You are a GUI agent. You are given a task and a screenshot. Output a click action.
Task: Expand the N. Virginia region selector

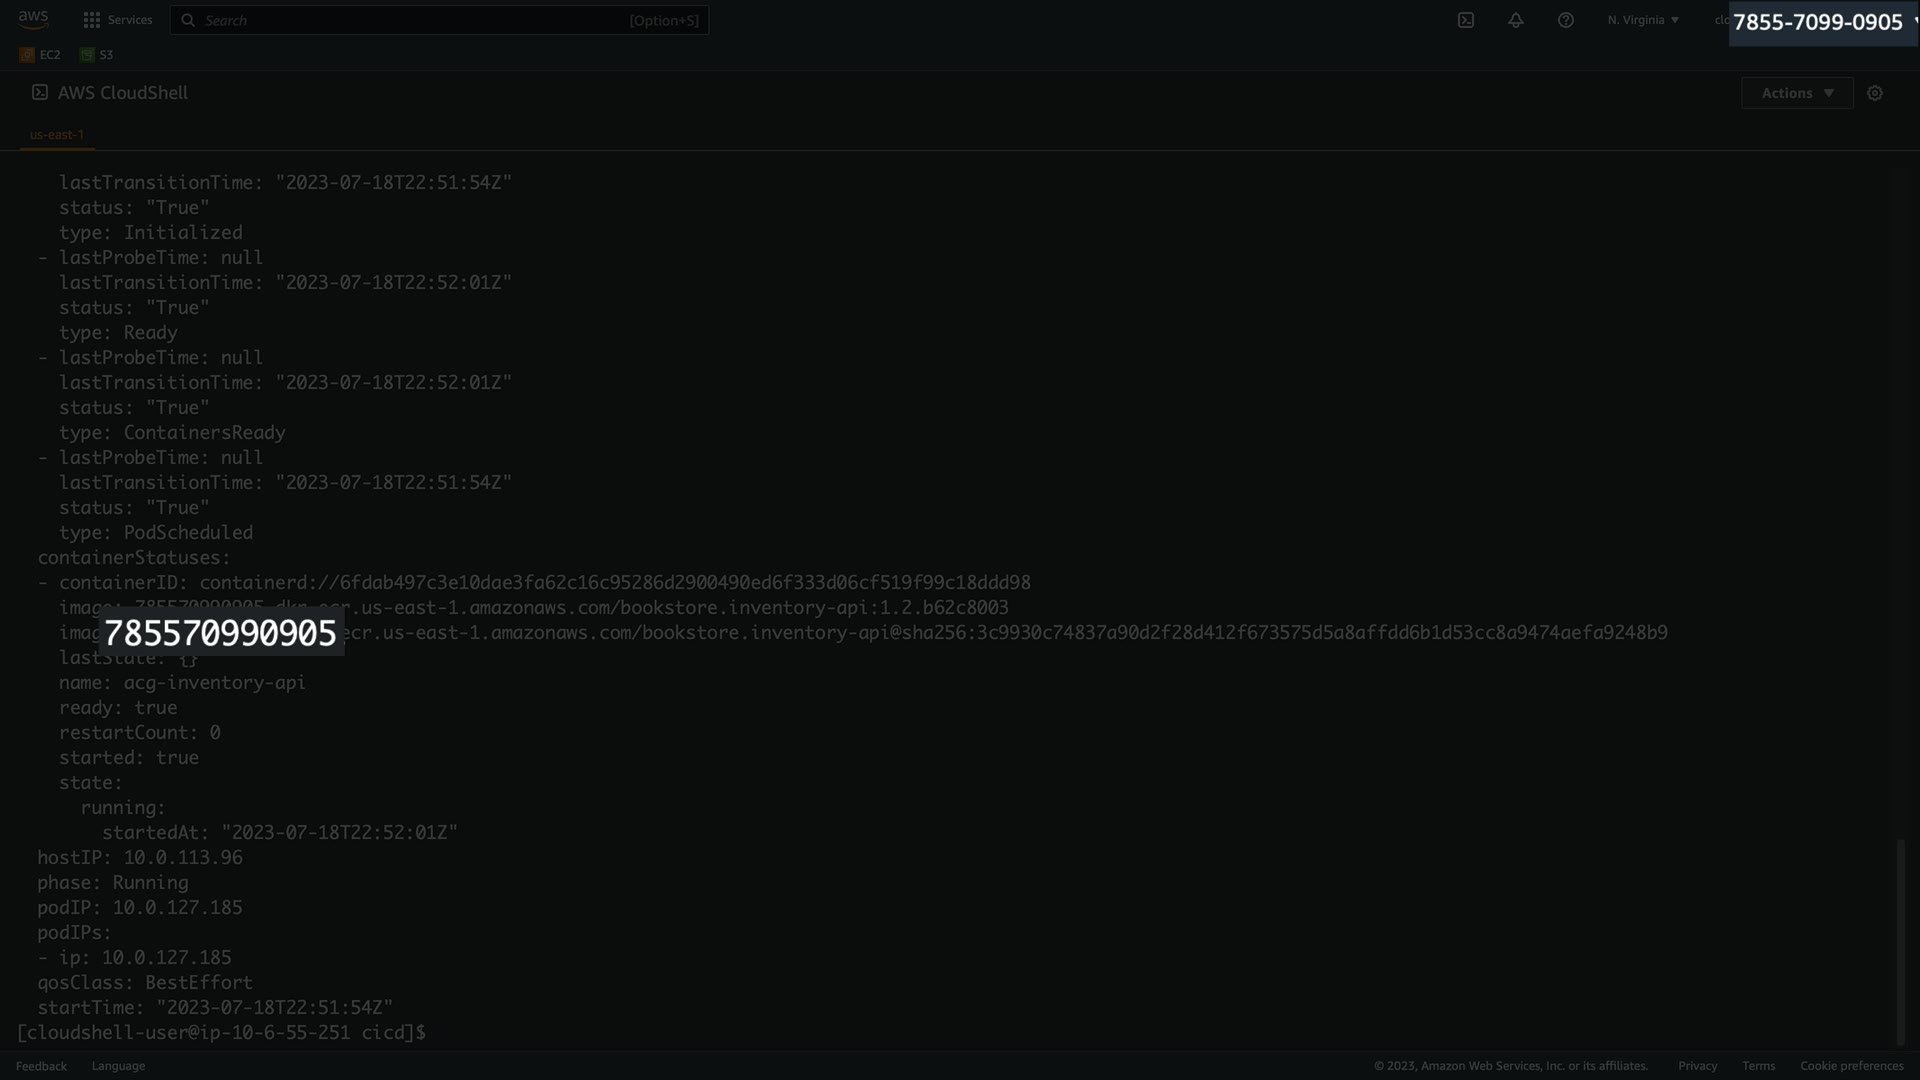1643,20
